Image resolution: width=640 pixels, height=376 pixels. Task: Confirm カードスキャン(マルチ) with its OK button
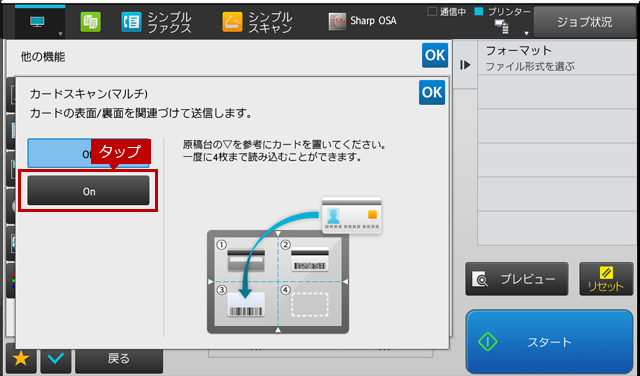[x=432, y=92]
